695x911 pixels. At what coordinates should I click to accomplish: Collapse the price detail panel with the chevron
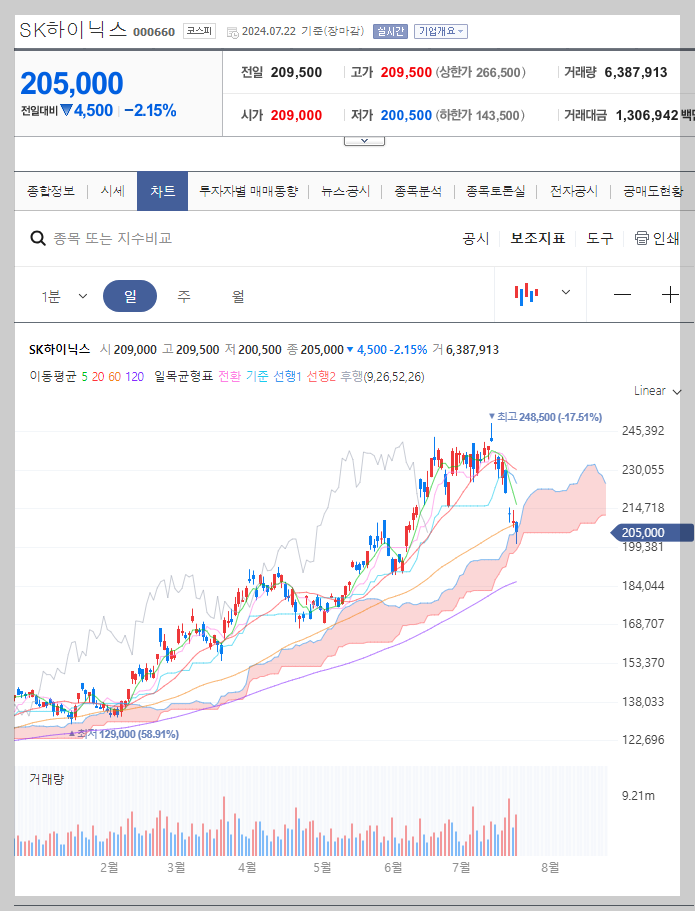(x=364, y=140)
